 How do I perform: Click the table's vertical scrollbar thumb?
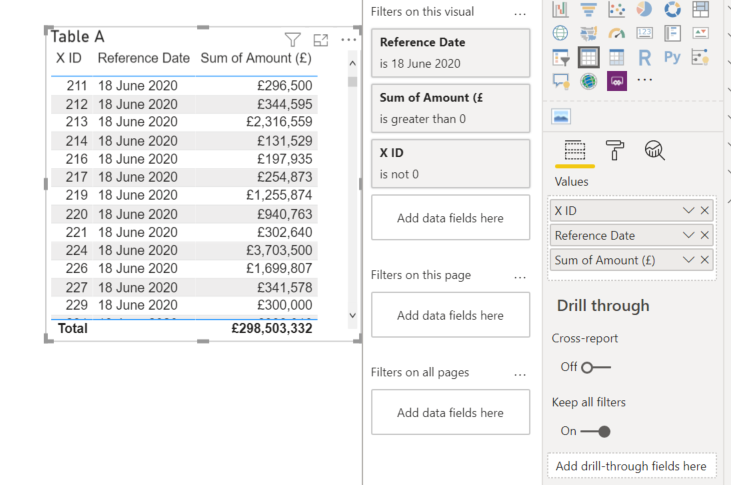click(352, 82)
